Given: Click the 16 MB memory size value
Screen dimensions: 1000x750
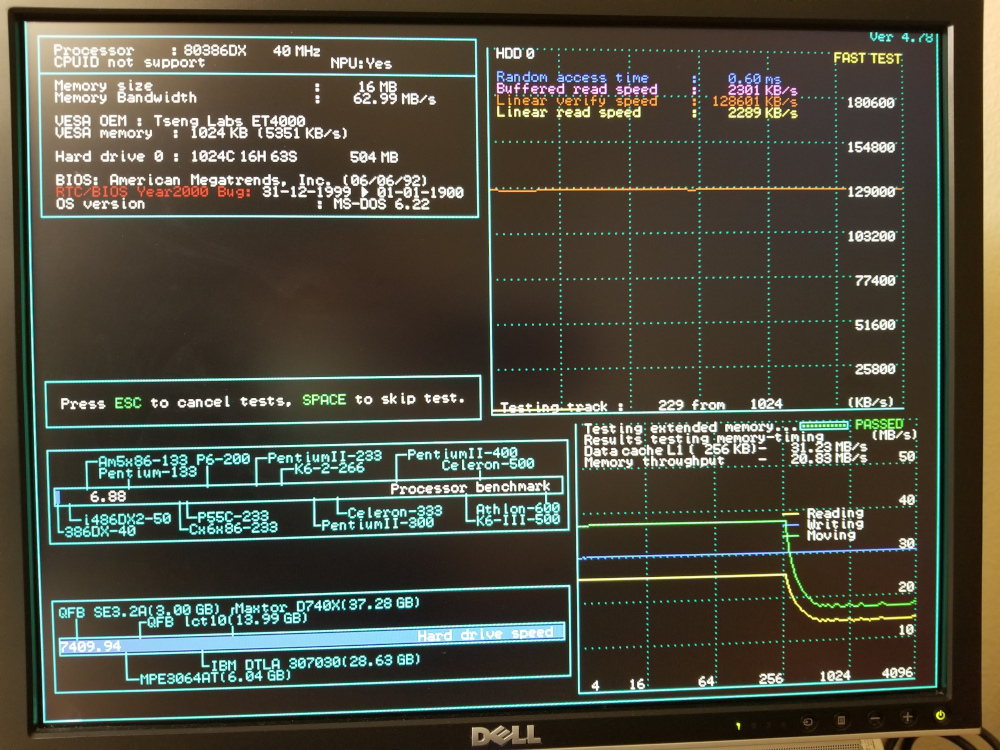Looking at the screenshot, I should pyautogui.click(x=377, y=86).
